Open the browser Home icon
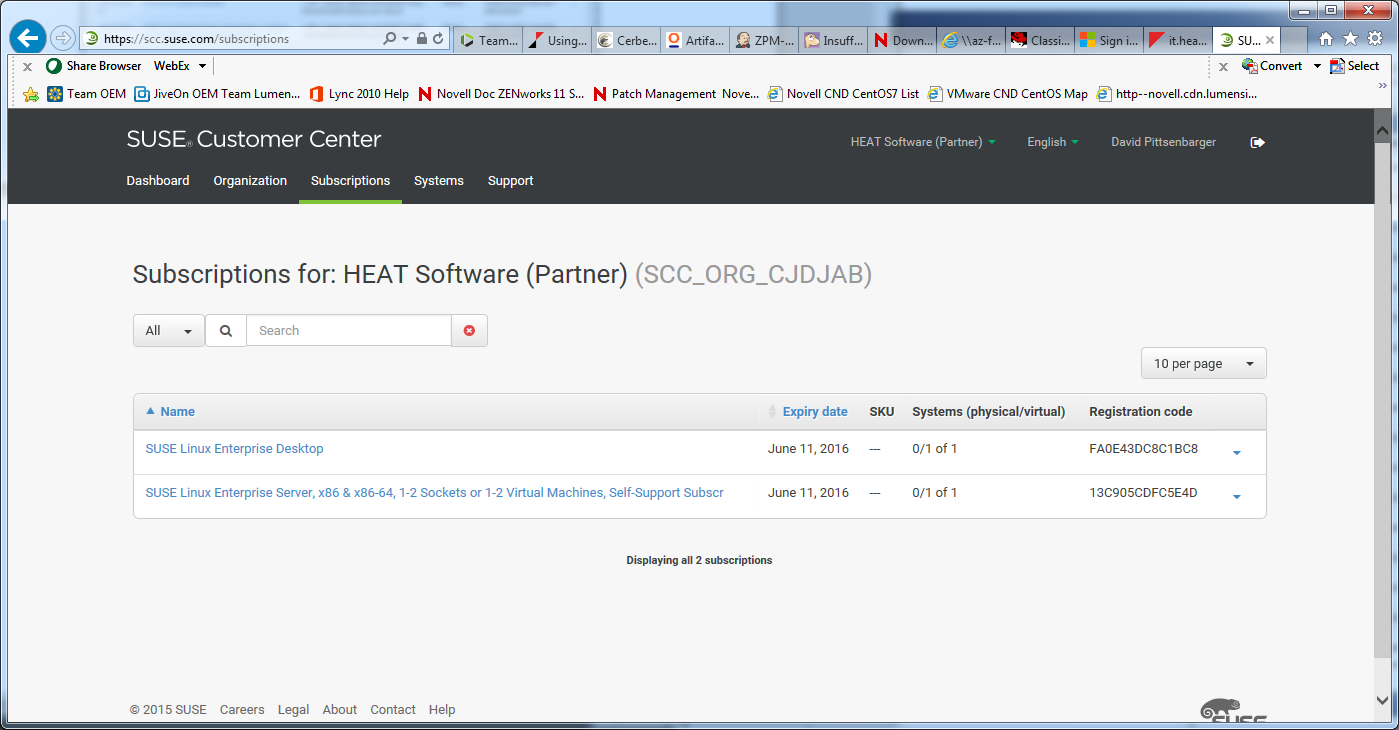The width and height of the screenshot is (1399, 730). [1326, 39]
